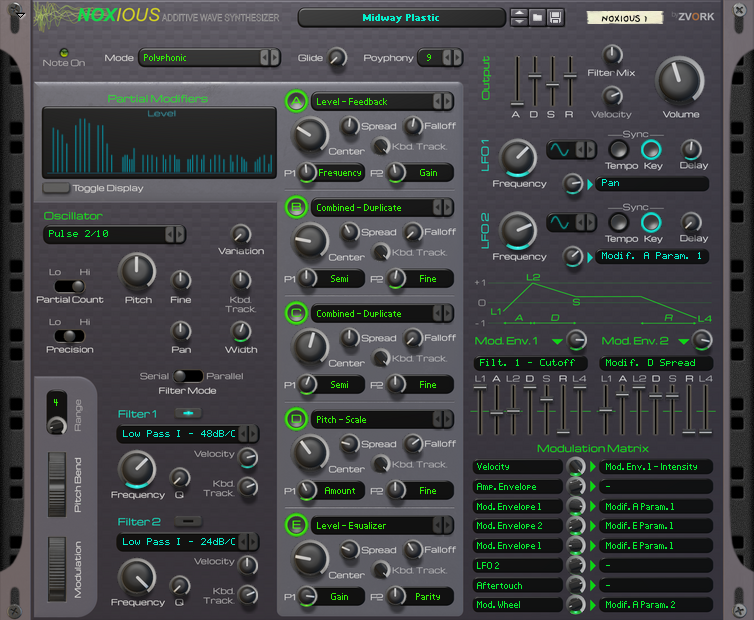Open Modifier A Level - Feedback dropdown
754x620 pixels.
click(382, 101)
